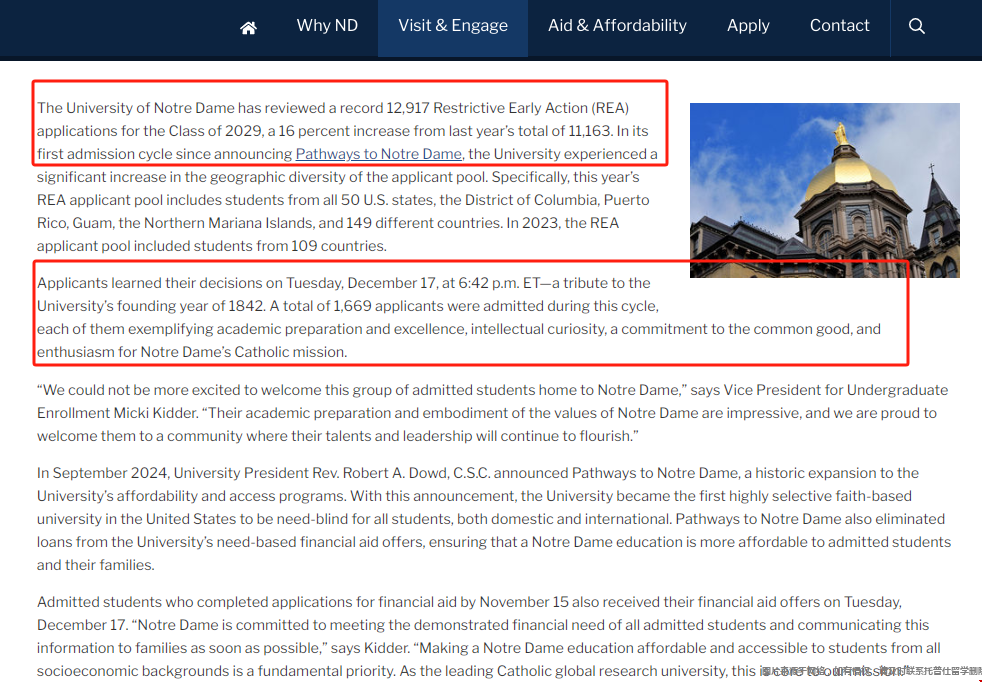
Task: Select text '149 different countries'
Action: pos(424,223)
